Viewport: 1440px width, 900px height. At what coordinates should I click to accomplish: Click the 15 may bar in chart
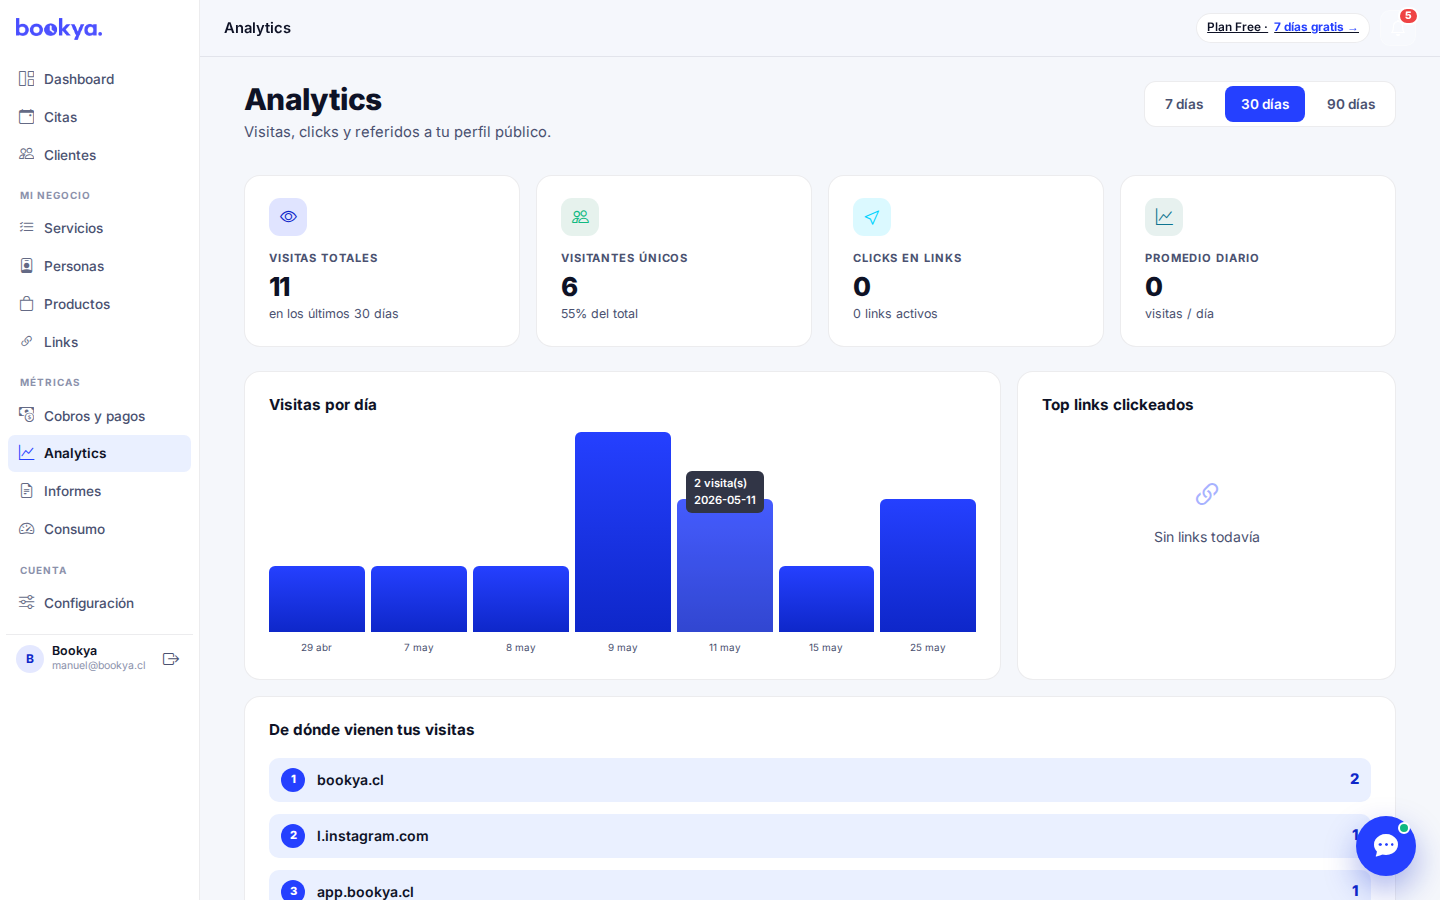pos(826,599)
